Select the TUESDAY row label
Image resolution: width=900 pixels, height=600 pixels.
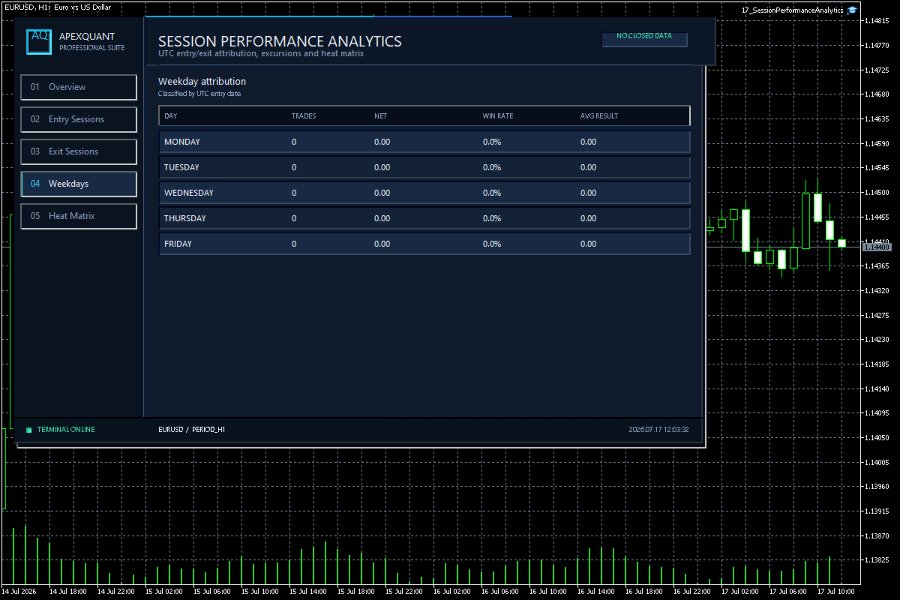181,167
